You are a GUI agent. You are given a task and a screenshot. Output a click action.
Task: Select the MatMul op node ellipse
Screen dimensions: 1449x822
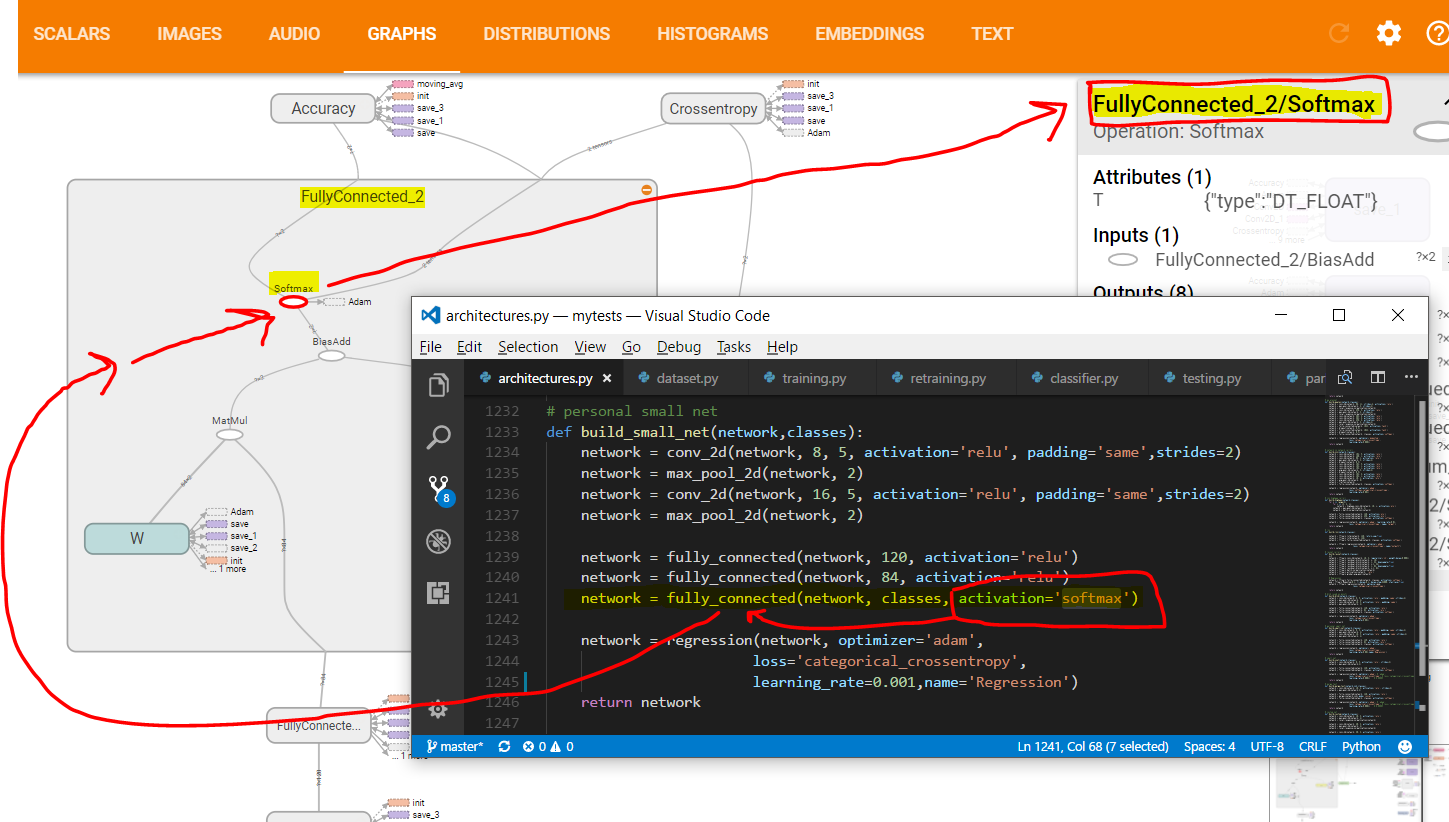(230, 434)
